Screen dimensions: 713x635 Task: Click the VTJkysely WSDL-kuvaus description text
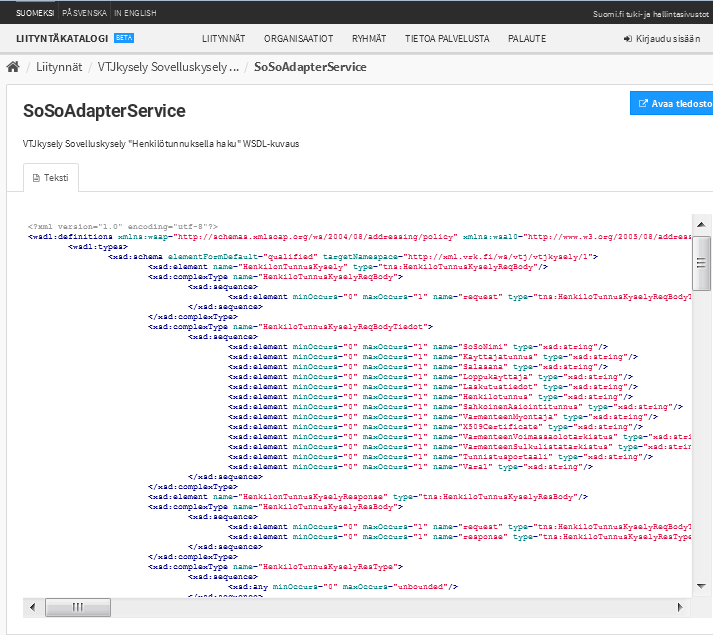tap(161, 144)
